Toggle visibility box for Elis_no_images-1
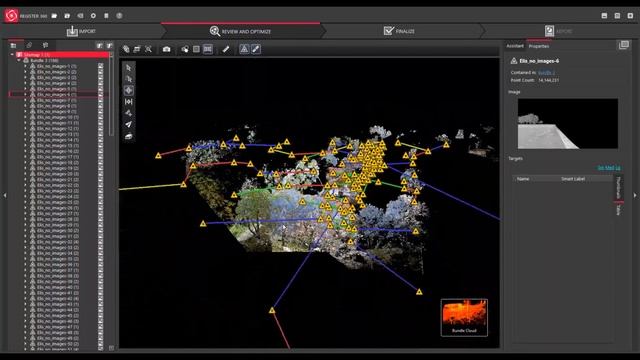640x360 pixels. (x=100, y=66)
